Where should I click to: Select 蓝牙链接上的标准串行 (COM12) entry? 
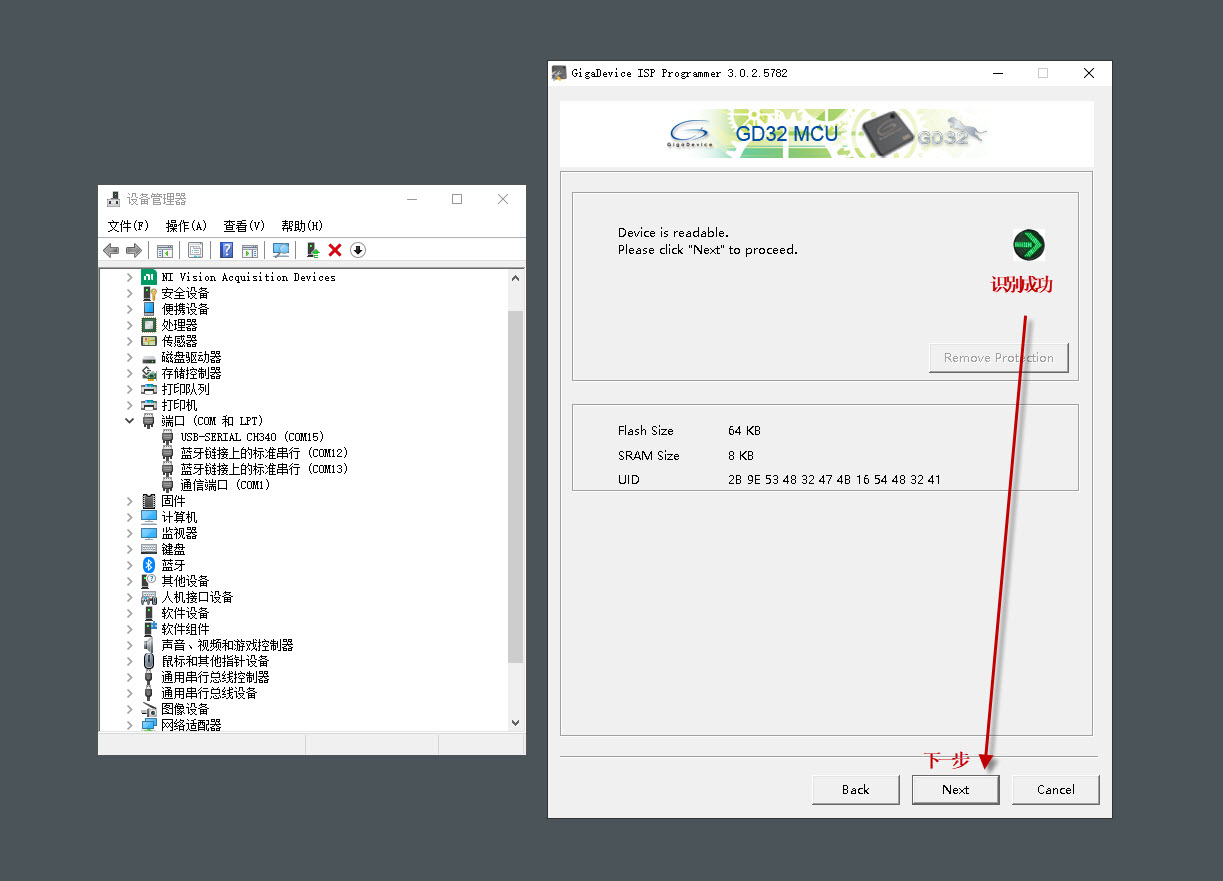(x=264, y=453)
